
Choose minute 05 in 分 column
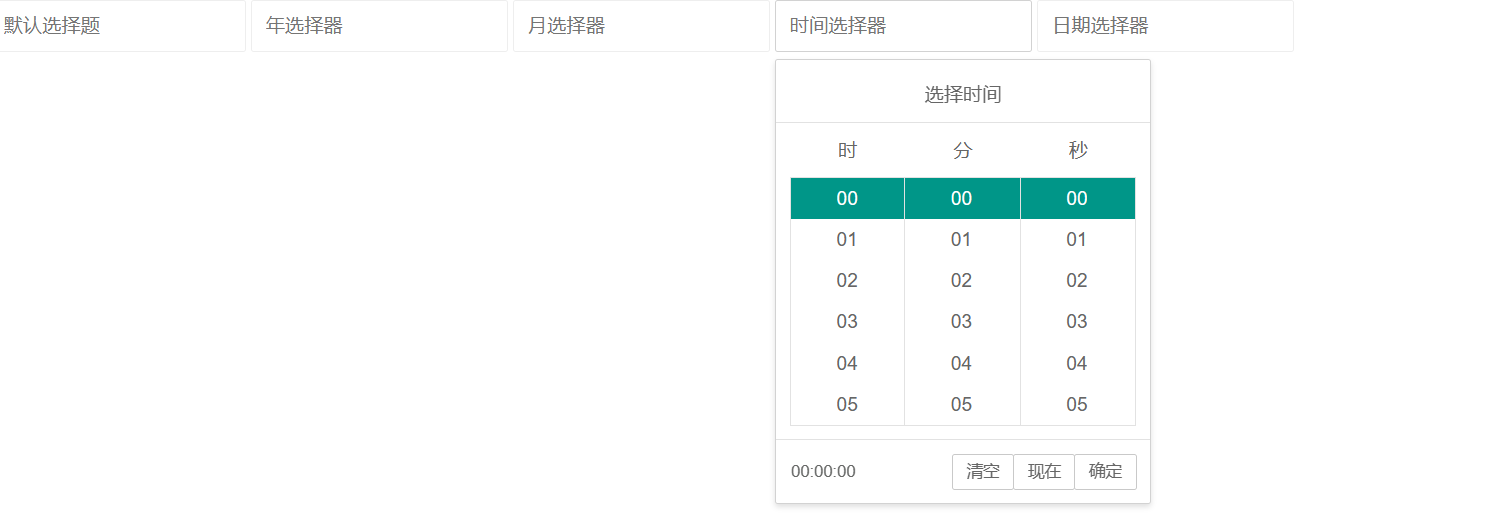(x=962, y=405)
